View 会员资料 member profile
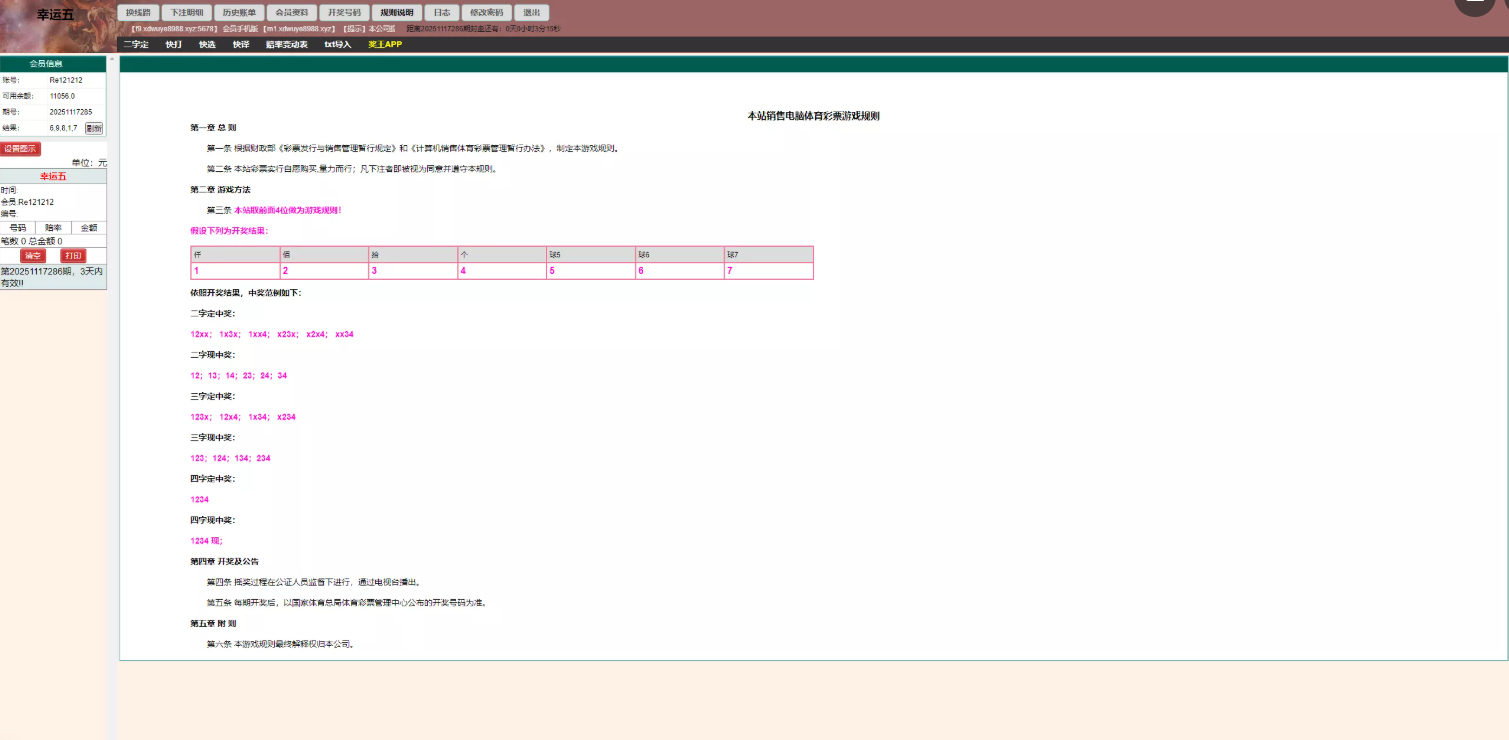This screenshot has width=1509, height=740. (x=292, y=13)
